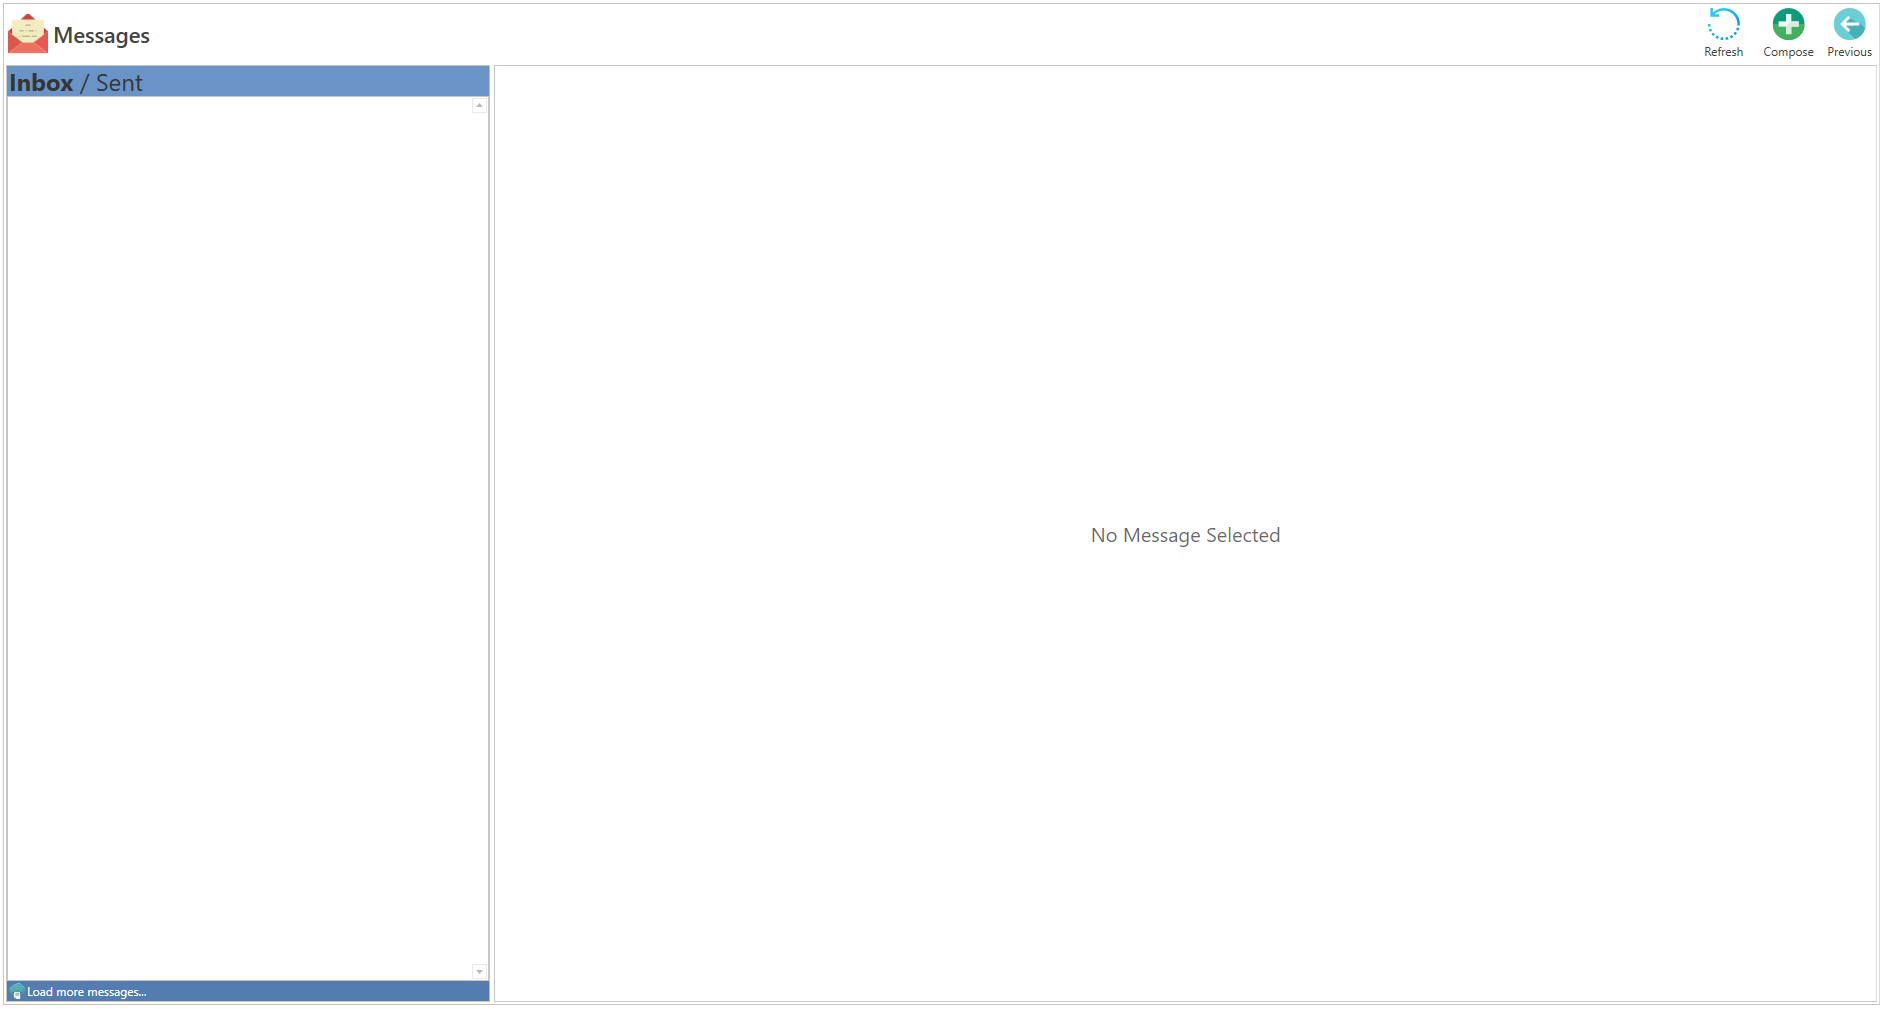Click the scroll down arrow in the inbox list
1882x1009 pixels.
coord(480,972)
